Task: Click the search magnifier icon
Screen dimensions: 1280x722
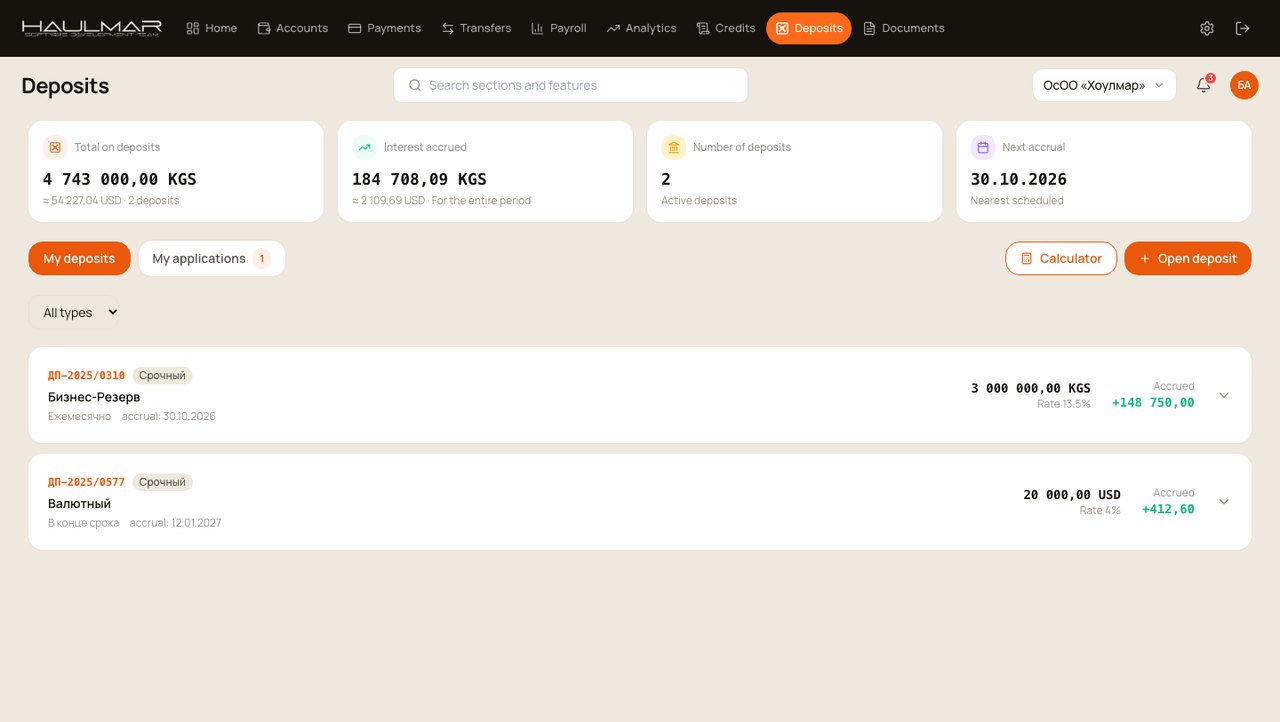Action: pyautogui.click(x=415, y=85)
